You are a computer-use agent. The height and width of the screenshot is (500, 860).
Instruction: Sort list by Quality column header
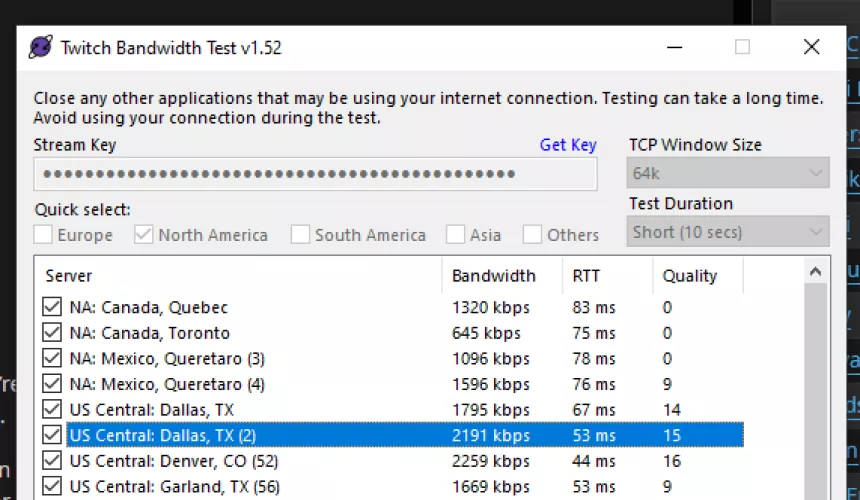coord(697,276)
